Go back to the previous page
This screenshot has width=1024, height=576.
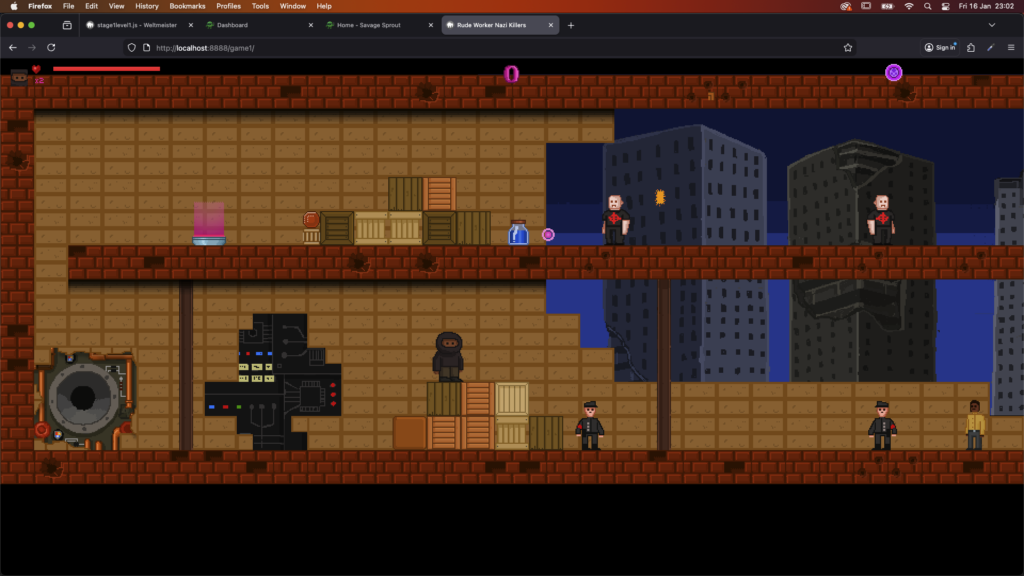pyautogui.click(x=12, y=47)
